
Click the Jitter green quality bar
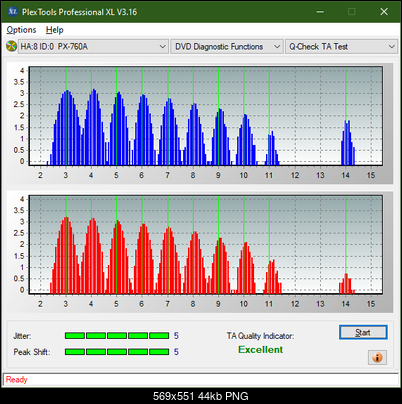coord(117,336)
